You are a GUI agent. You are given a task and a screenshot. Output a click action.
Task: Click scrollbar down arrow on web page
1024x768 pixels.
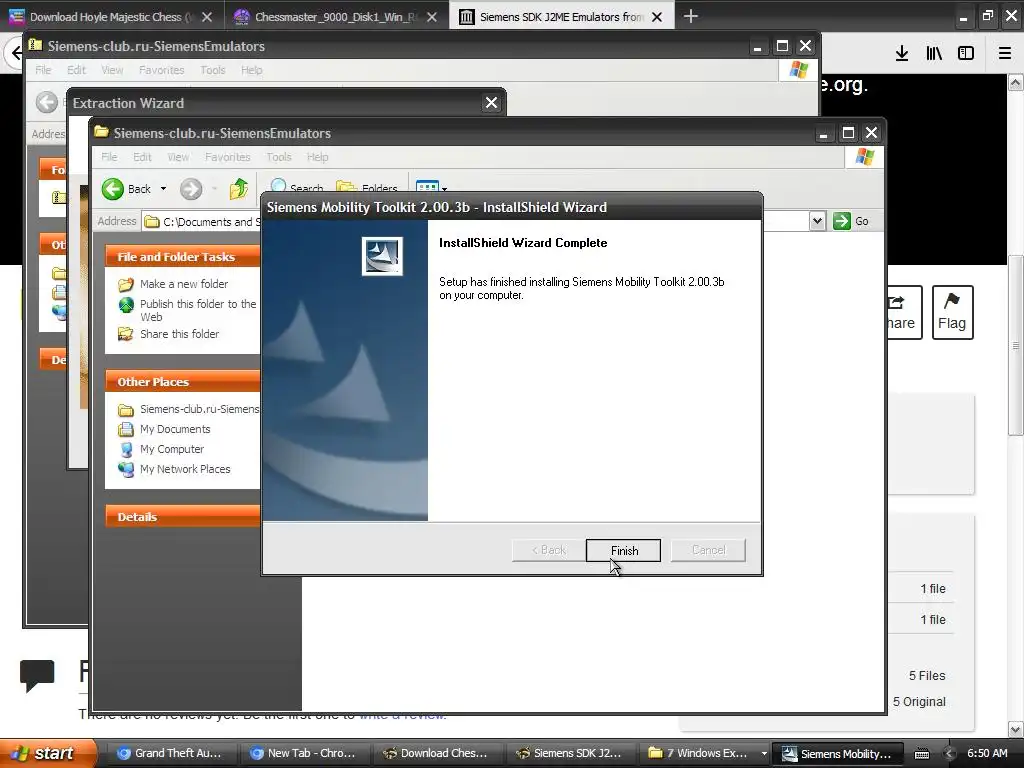click(x=1015, y=729)
